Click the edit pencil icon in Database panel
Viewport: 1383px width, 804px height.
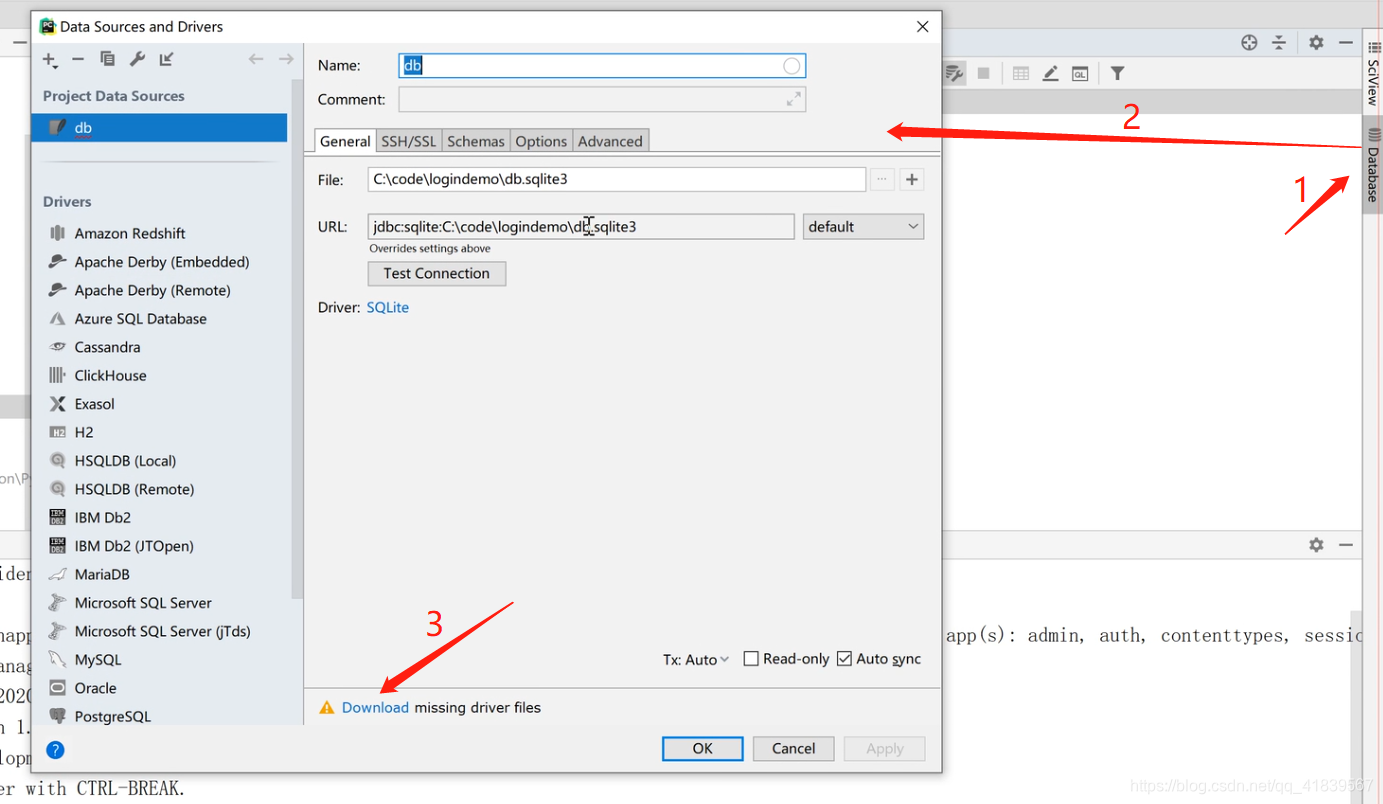click(1050, 73)
